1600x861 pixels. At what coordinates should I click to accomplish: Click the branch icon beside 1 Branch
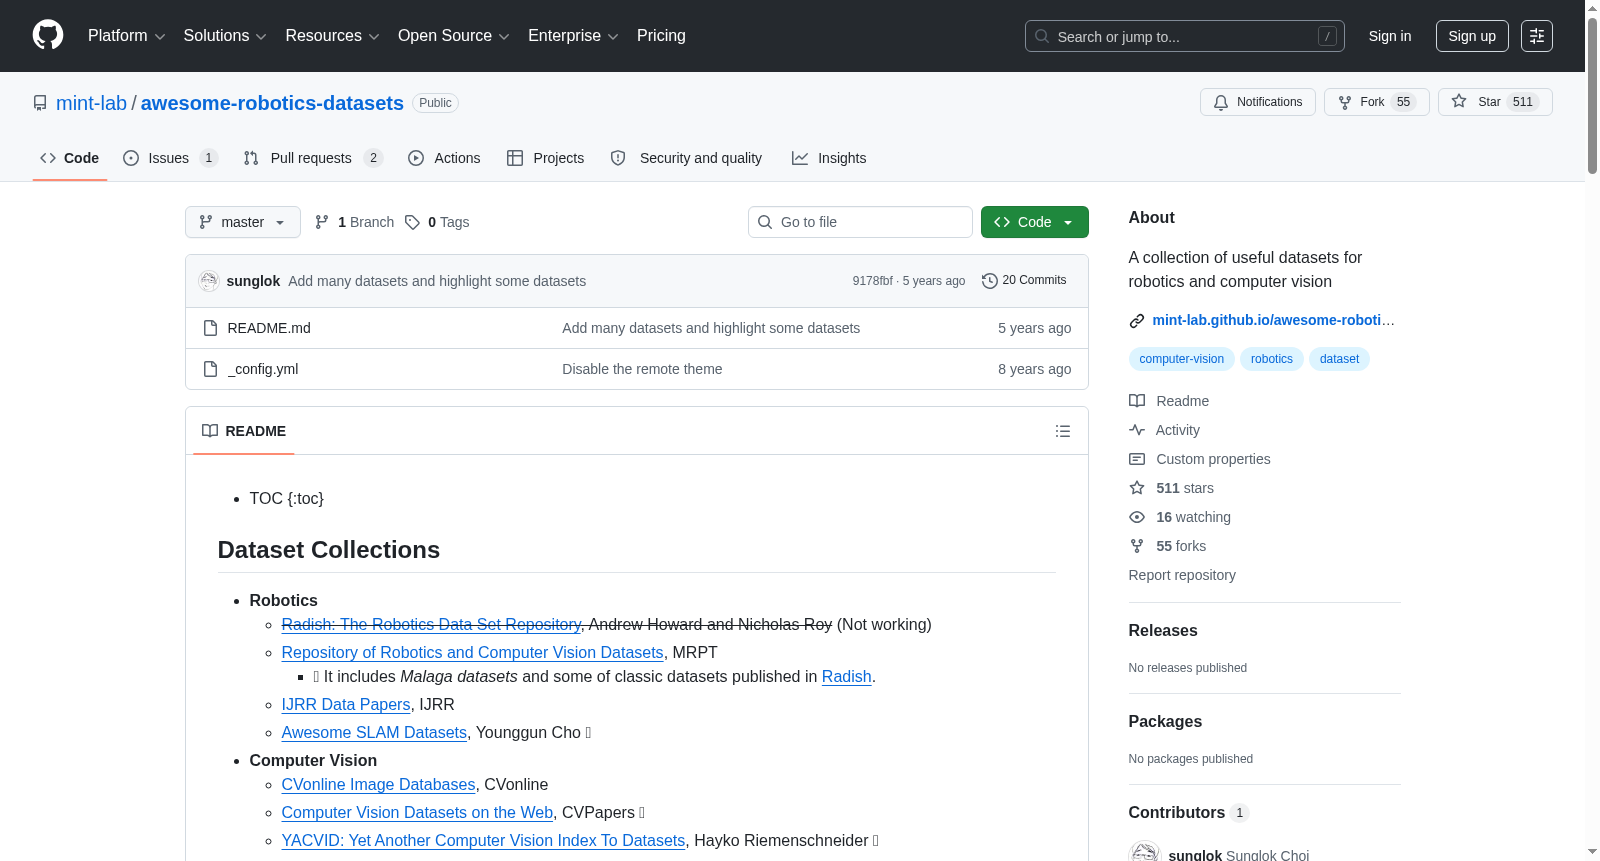322,222
